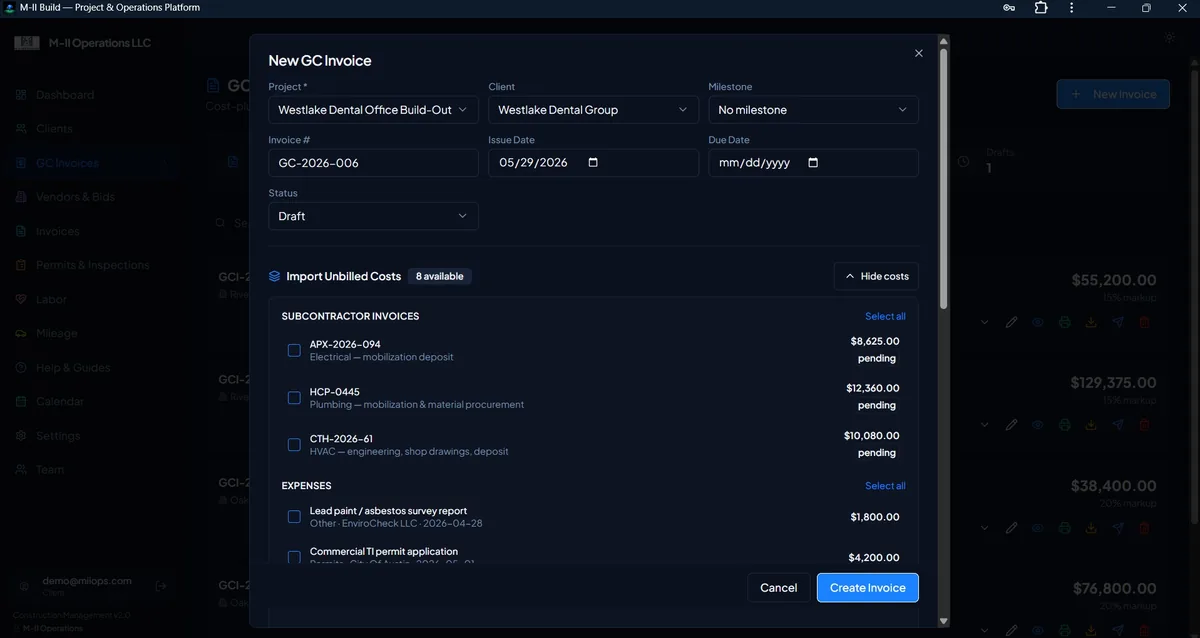This screenshot has width=1200, height=638.
Task: Select all expenses
Action: click(885, 486)
